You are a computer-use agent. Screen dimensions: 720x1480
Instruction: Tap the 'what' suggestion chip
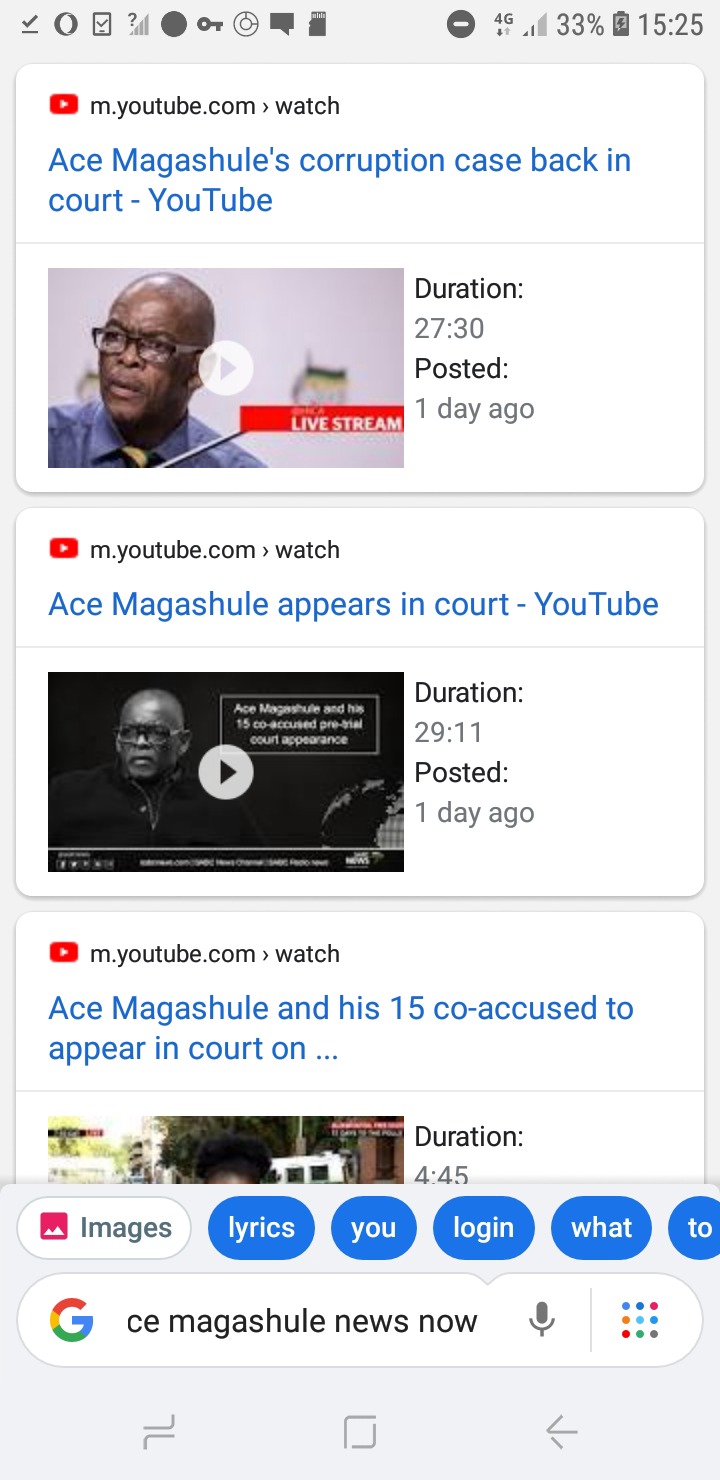pyautogui.click(x=601, y=1228)
